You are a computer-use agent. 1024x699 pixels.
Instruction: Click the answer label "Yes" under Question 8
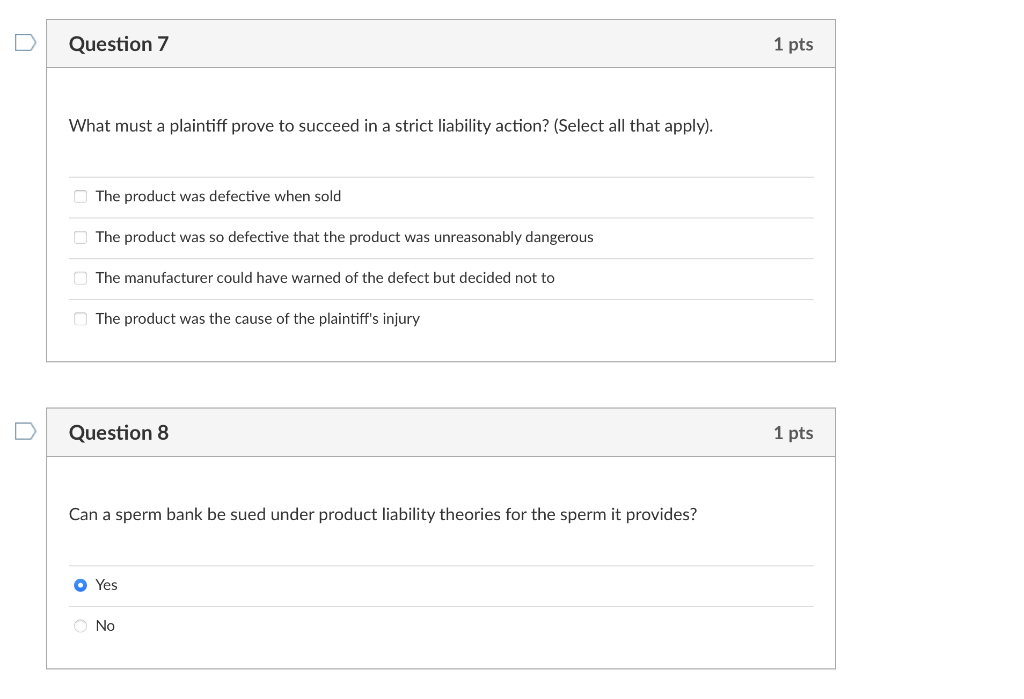tap(107, 585)
